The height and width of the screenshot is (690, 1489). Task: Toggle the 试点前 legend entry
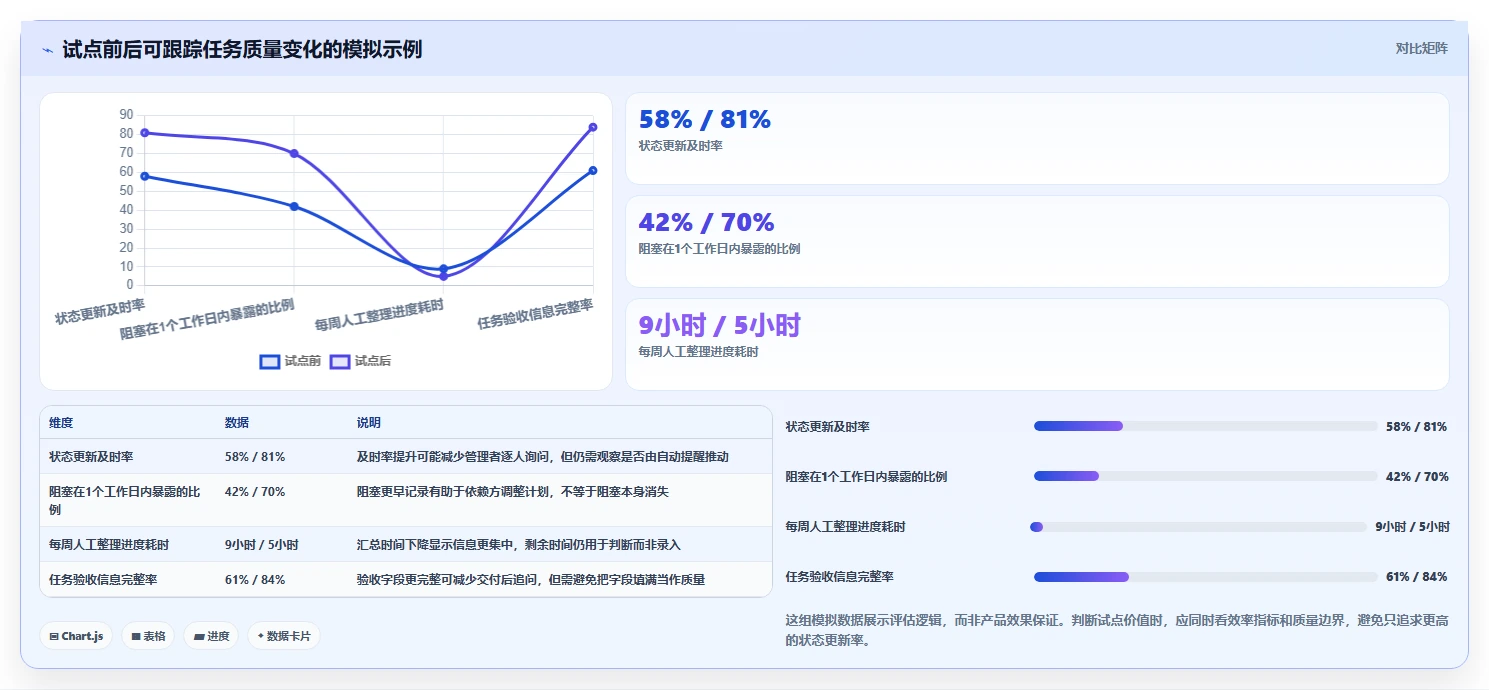(290, 361)
